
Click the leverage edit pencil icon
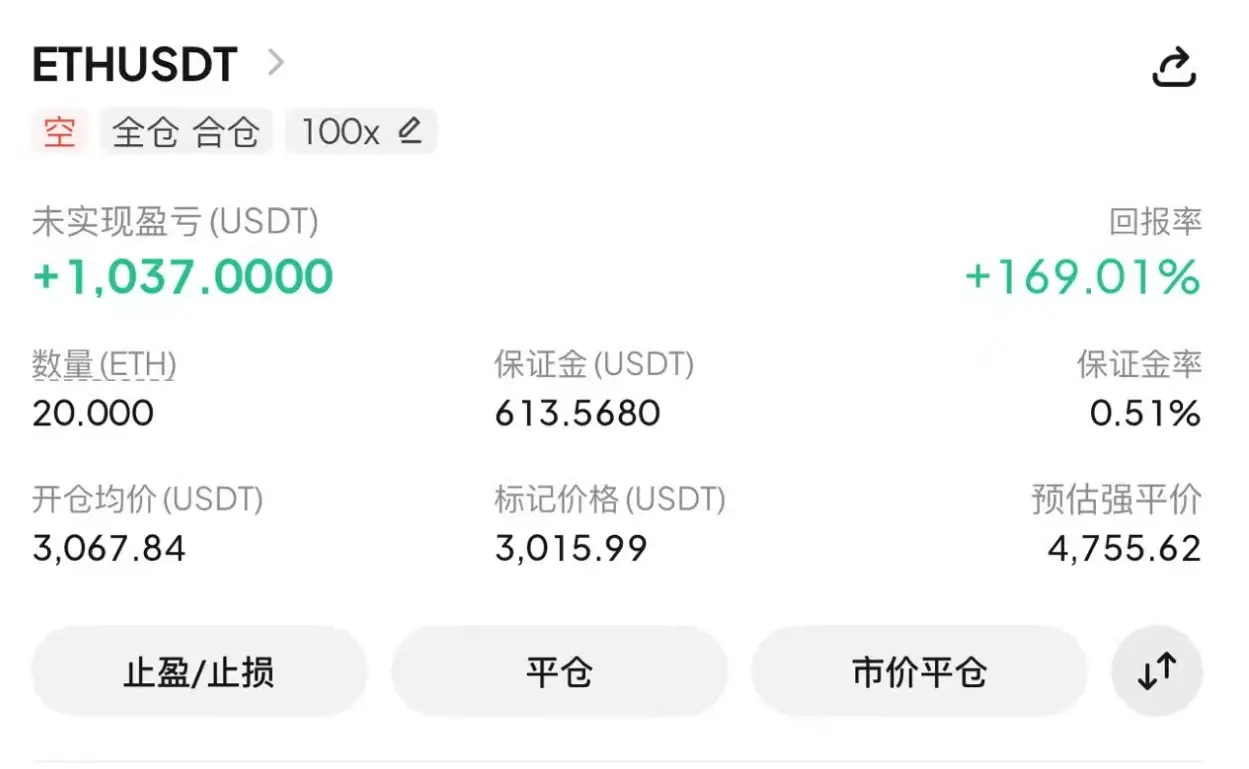pyautogui.click(x=409, y=131)
